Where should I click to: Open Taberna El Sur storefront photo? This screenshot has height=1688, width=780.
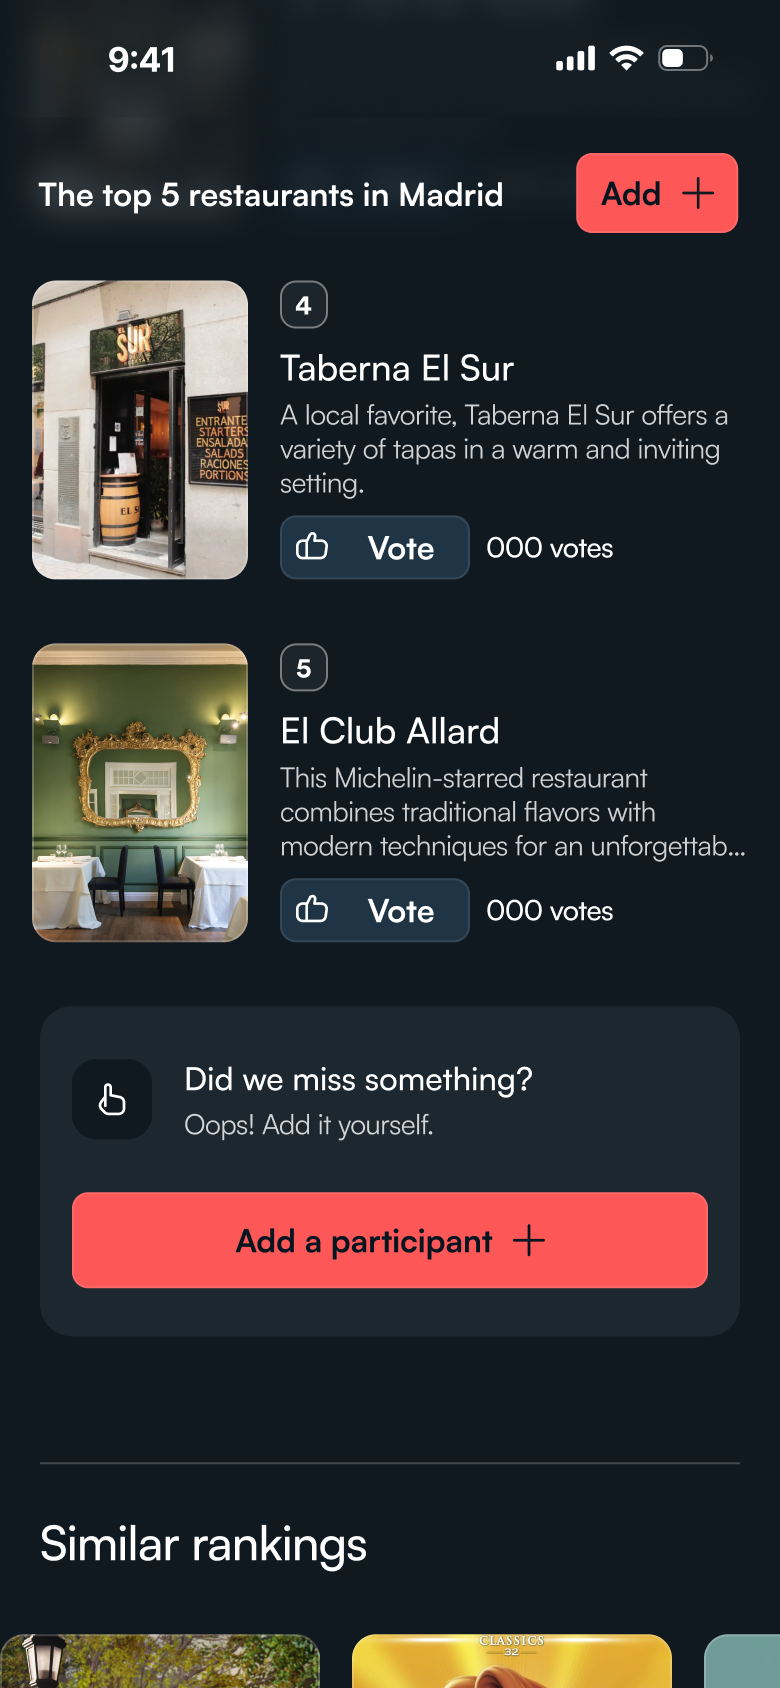point(140,430)
